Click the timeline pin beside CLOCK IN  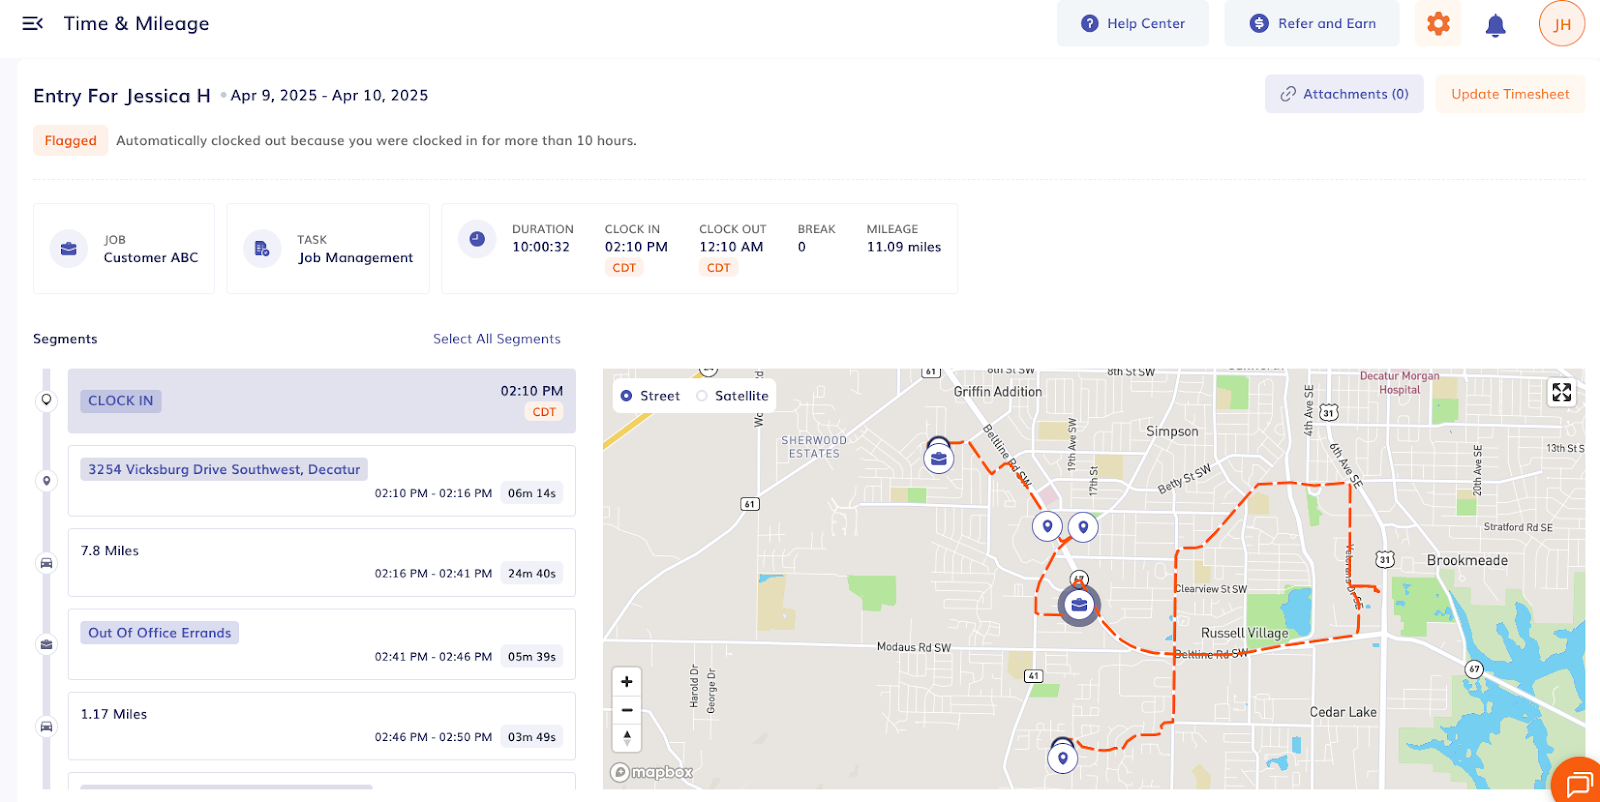46,400
